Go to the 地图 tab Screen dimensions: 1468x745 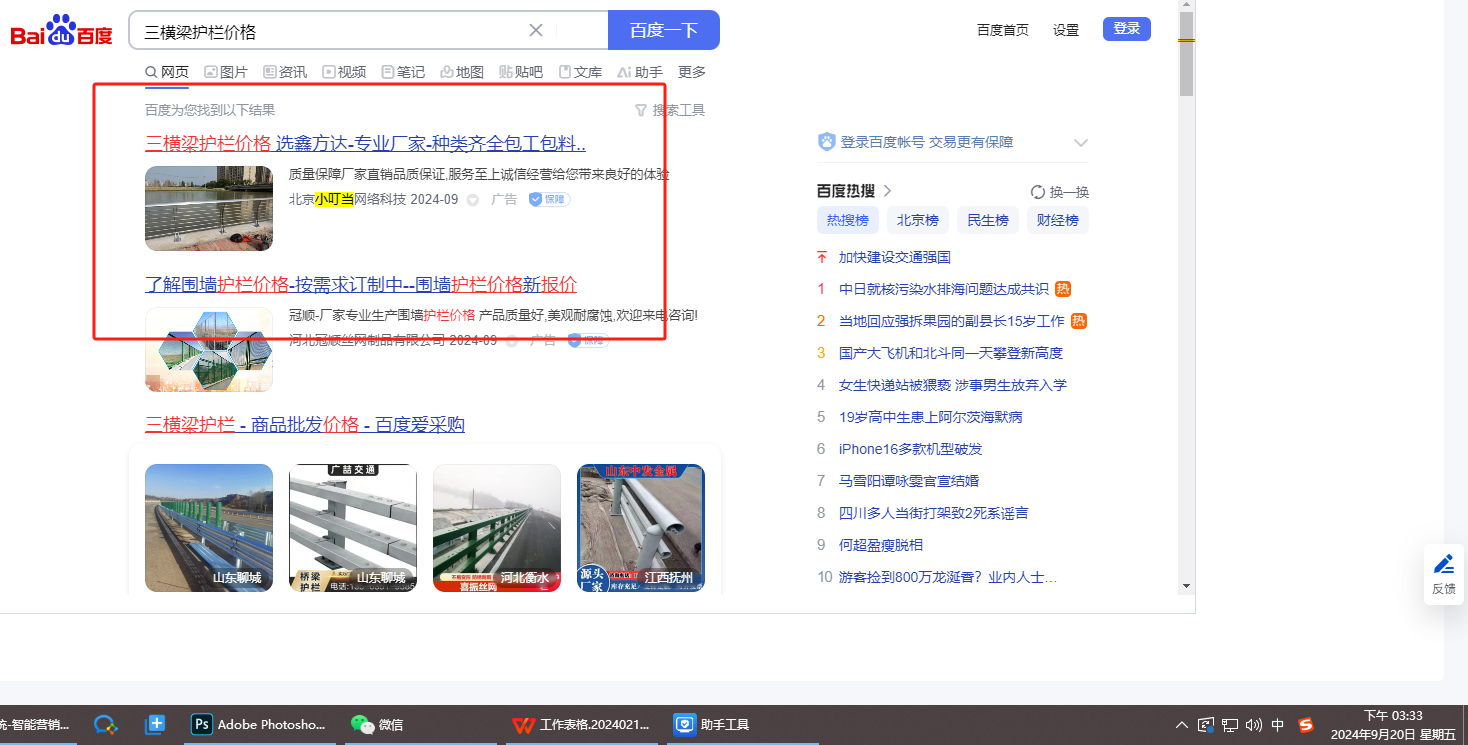[462, 72]
